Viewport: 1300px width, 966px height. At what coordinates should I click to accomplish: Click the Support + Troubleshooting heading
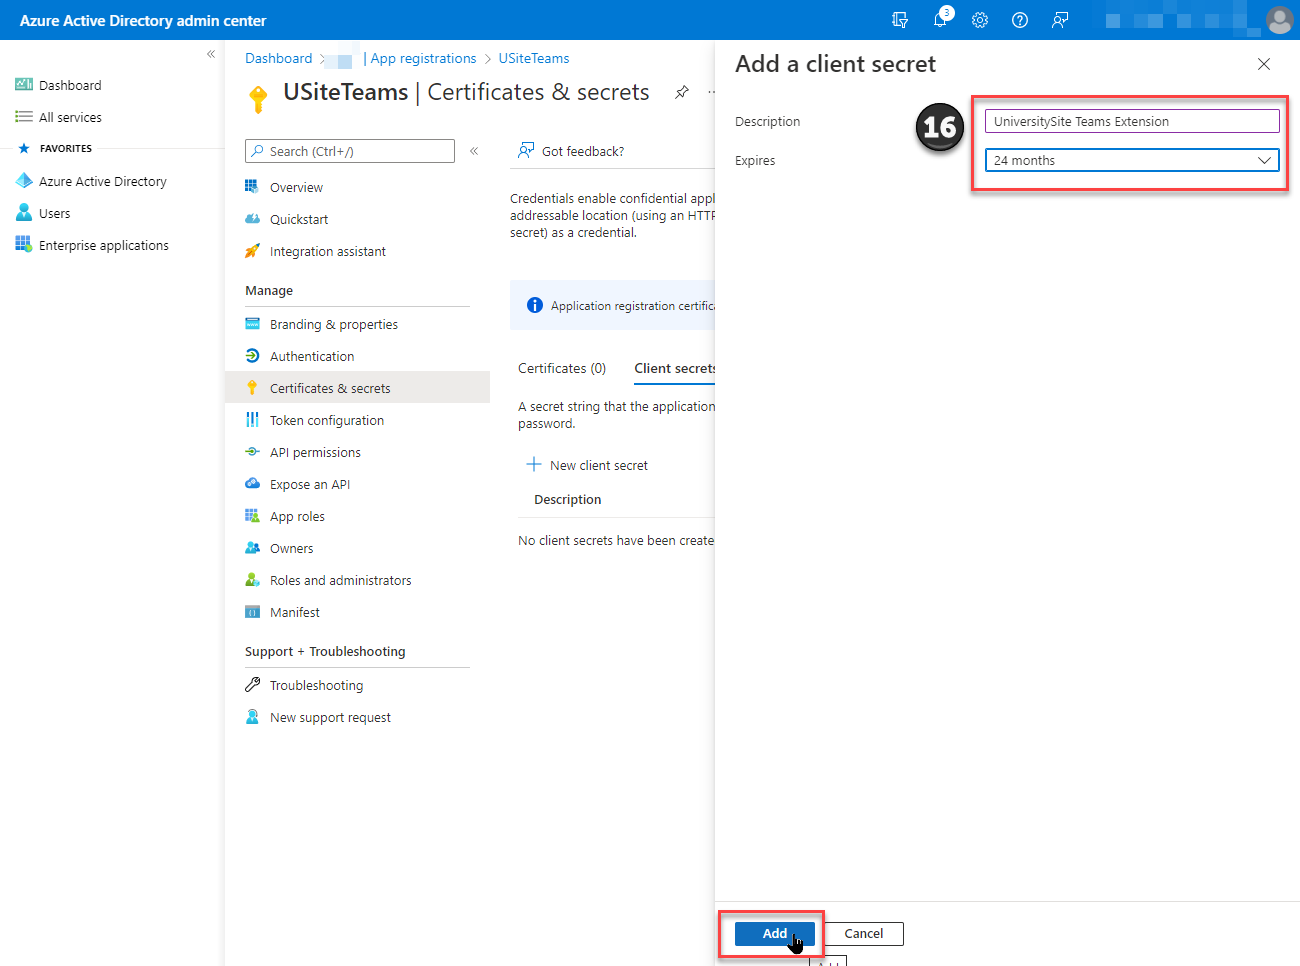coord(325,651)
